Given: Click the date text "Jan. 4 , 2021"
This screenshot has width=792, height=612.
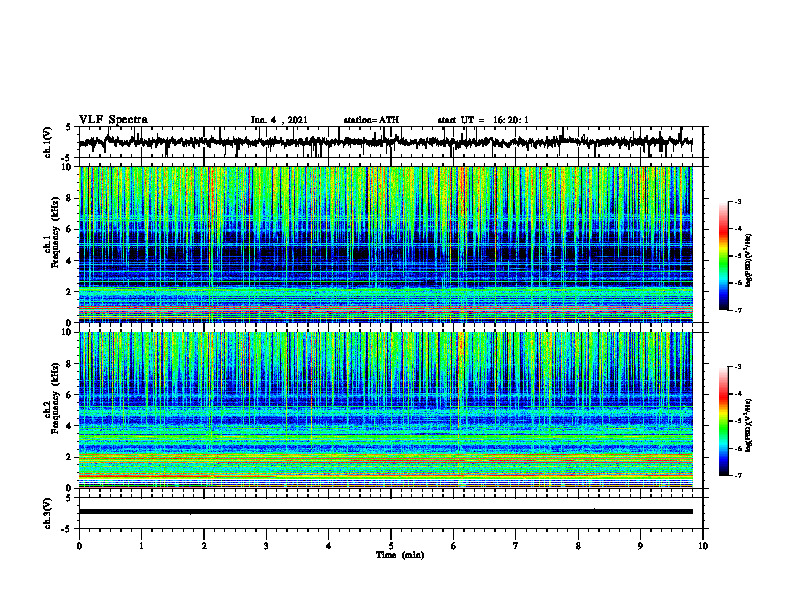Looking at the screenshot, I should click(x=279, y=120).
